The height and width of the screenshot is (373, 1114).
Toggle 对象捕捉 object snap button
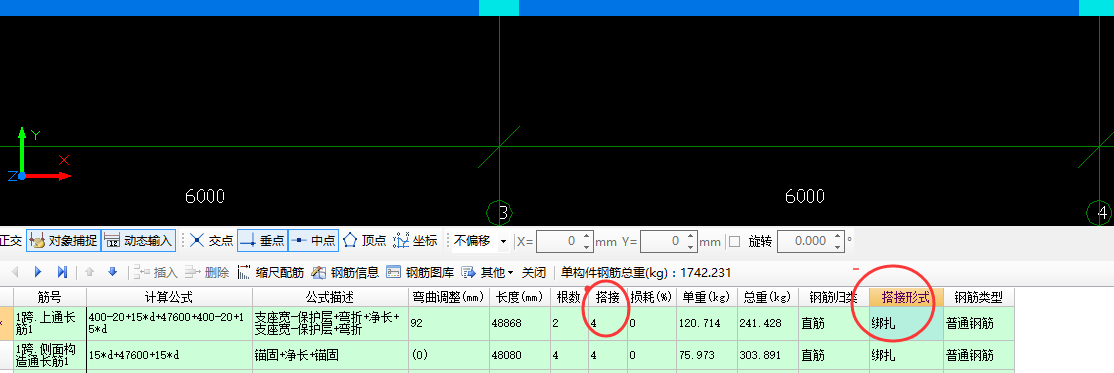(63, 241)
